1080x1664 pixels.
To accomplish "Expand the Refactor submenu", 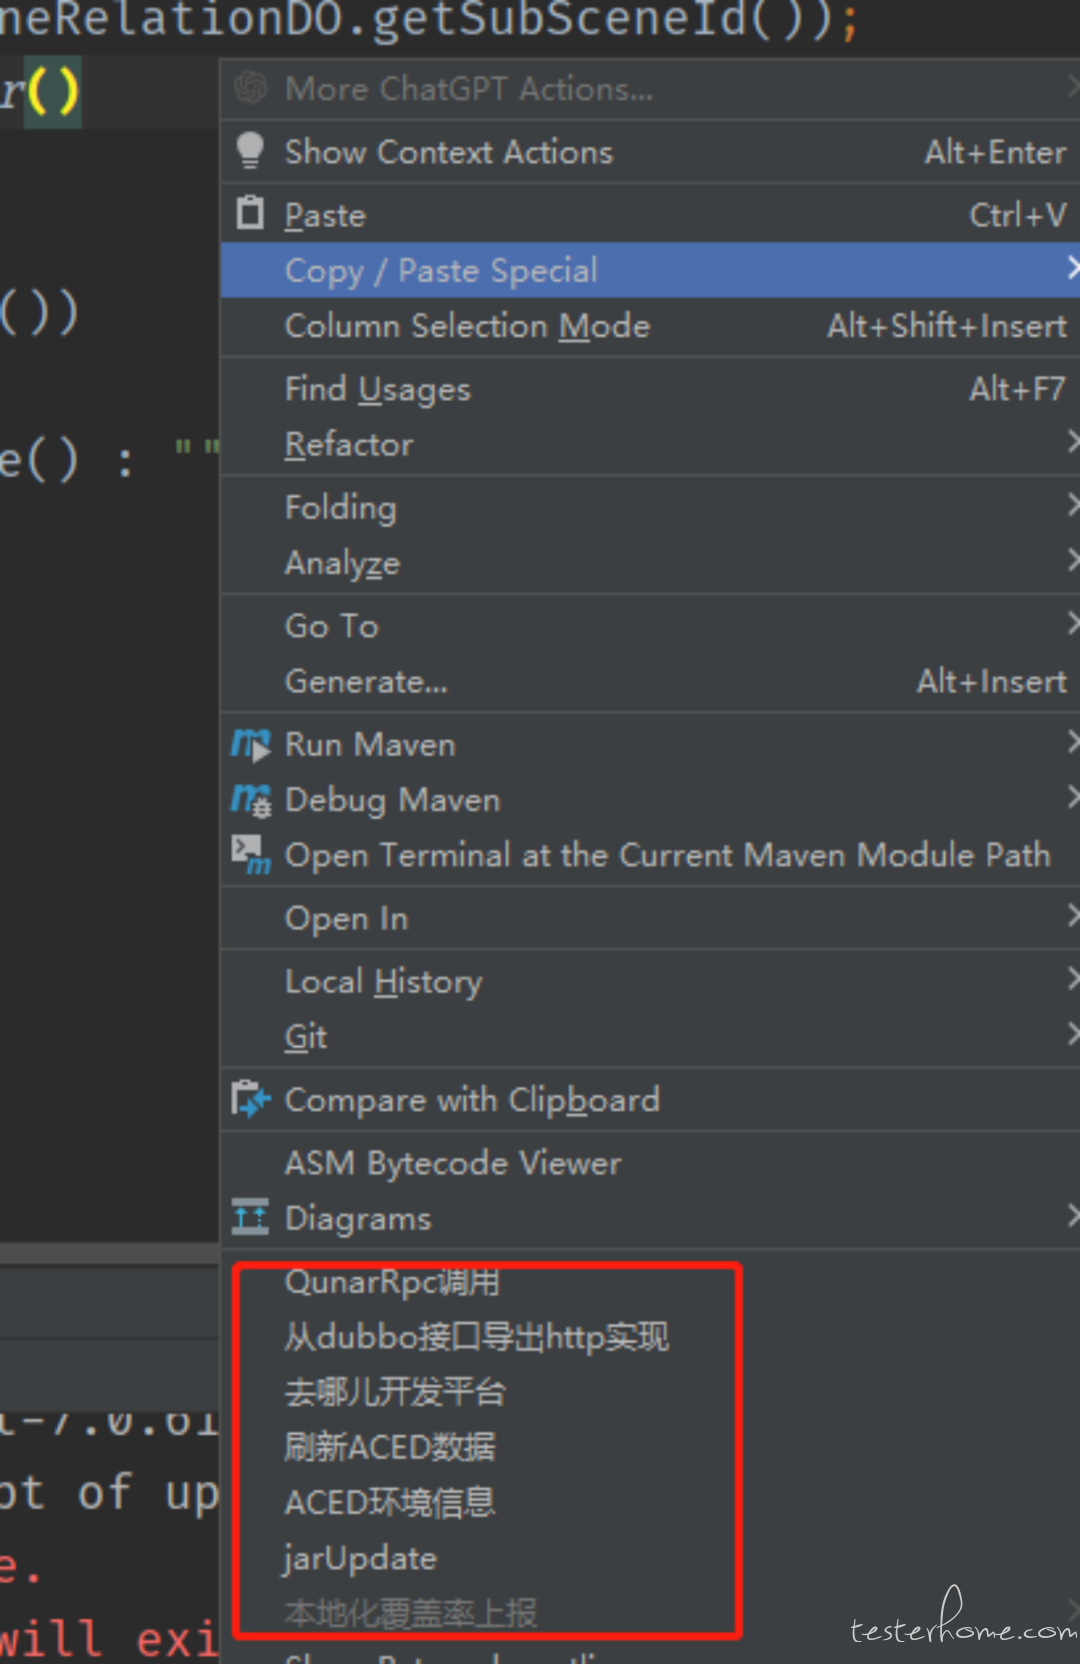I will click(x=349, y=445).
